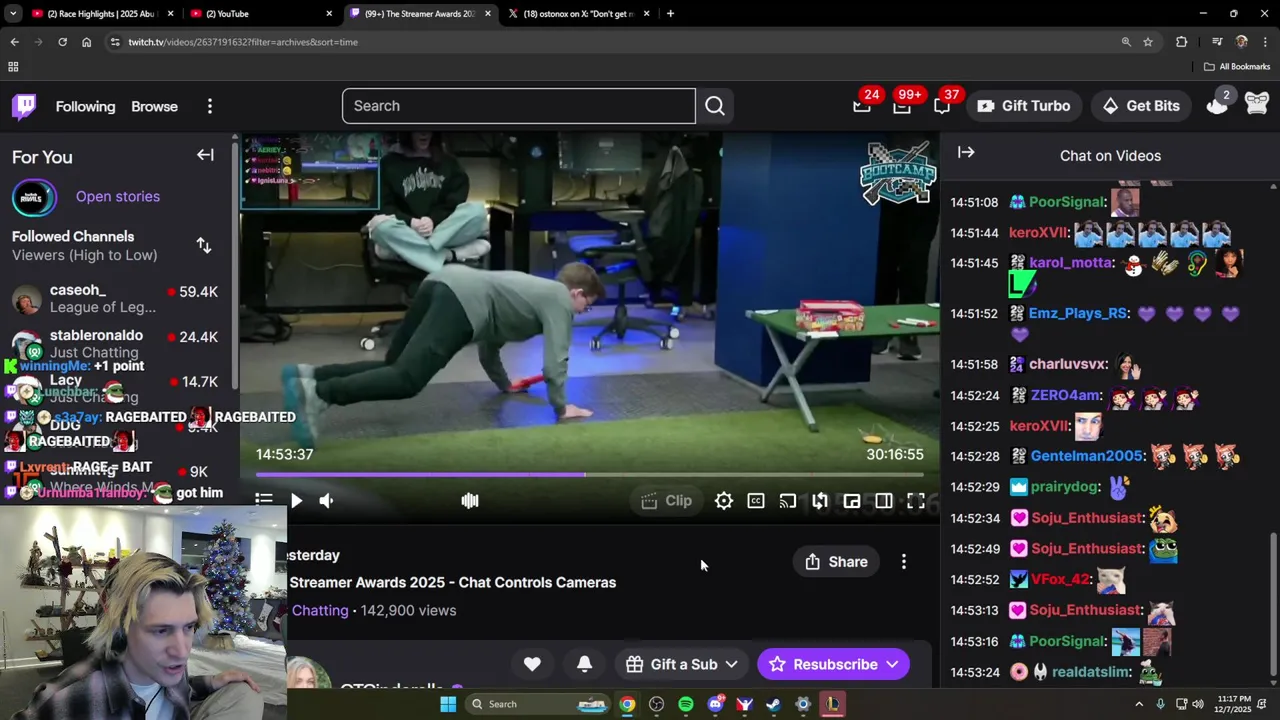
Task: Click prairydog username in chat
Action: click(1065, 487)
